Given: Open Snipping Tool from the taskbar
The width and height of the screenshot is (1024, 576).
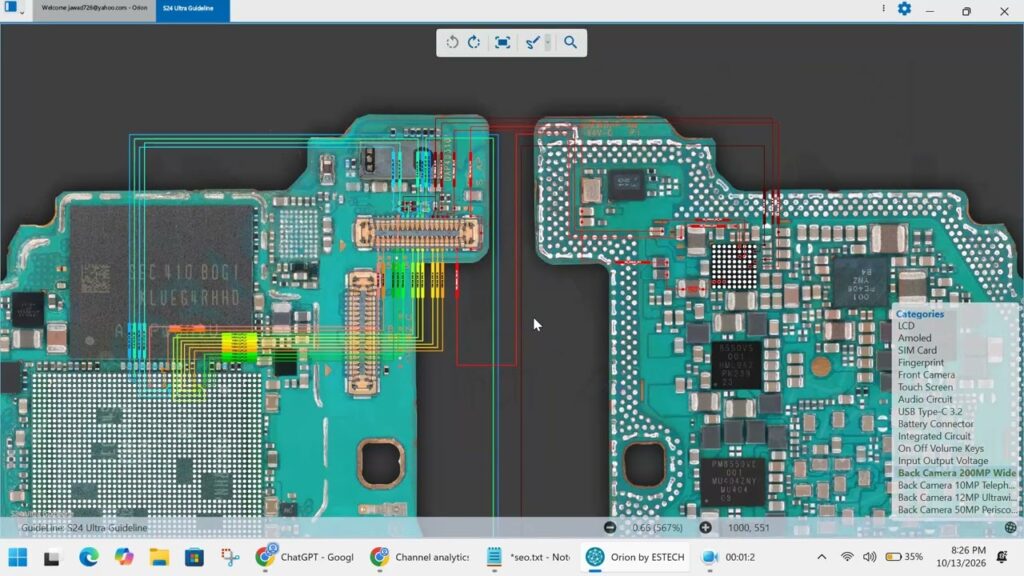Looking at the screenshot, I should 229,557.
